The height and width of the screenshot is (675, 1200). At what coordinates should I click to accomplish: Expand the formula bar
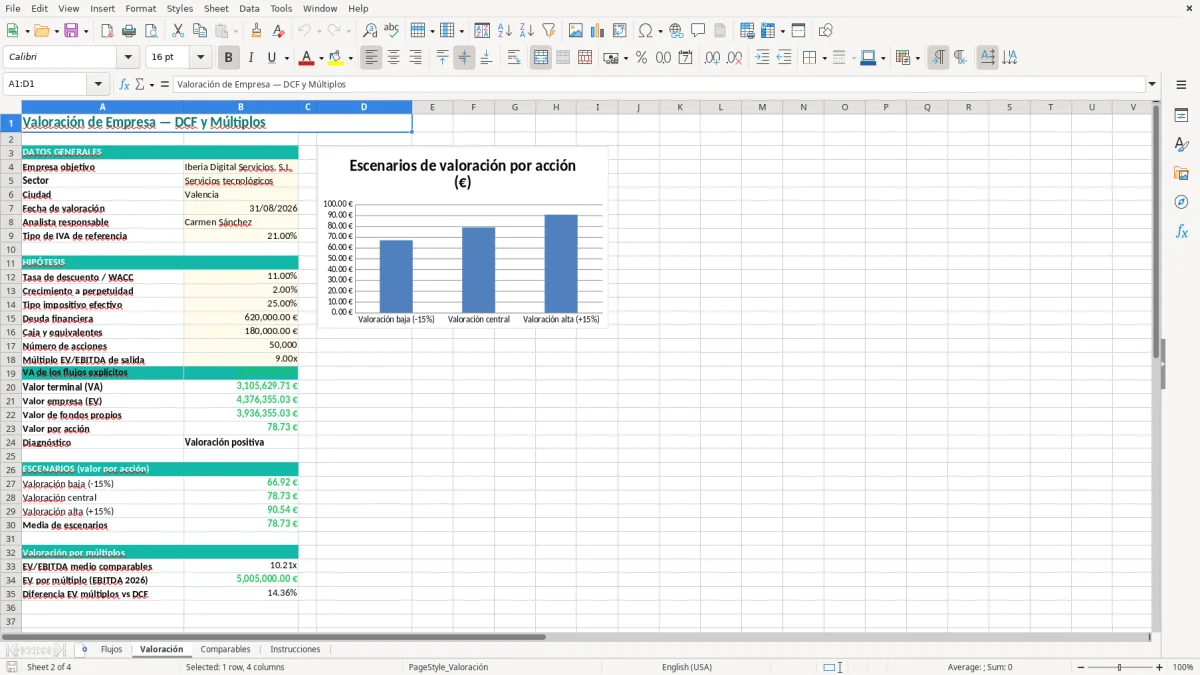click(1152, 85)
